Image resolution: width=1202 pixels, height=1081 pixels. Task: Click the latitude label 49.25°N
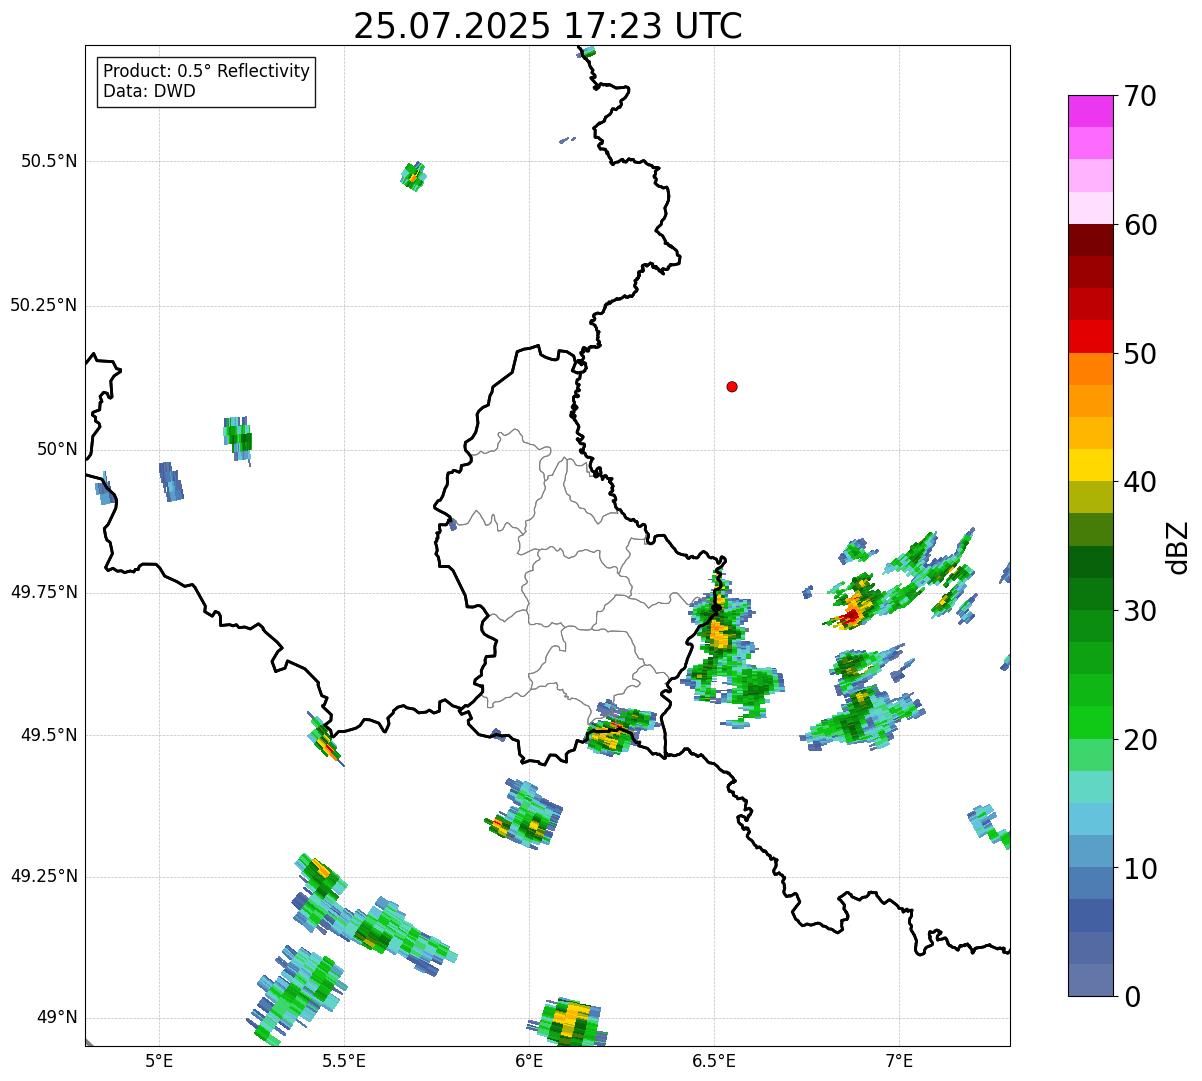pos(43,876)
